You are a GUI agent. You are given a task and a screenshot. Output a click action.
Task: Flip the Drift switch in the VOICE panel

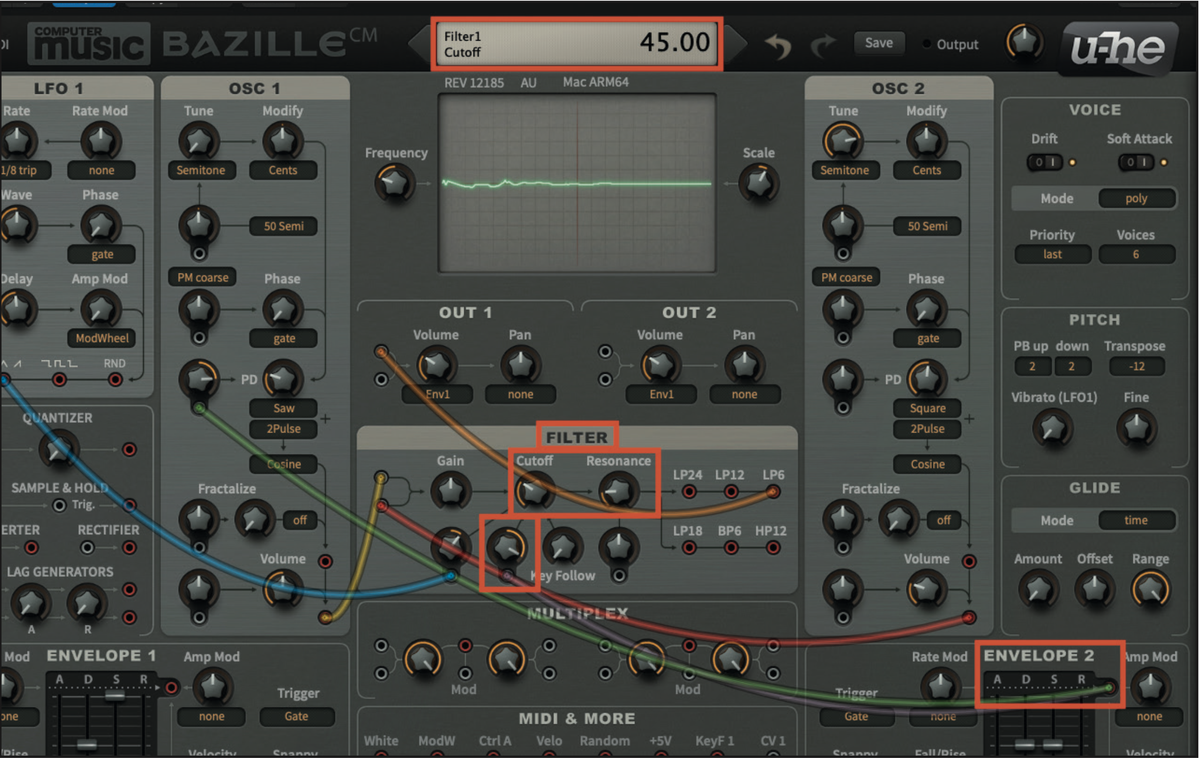click(x=1043, y=160)
